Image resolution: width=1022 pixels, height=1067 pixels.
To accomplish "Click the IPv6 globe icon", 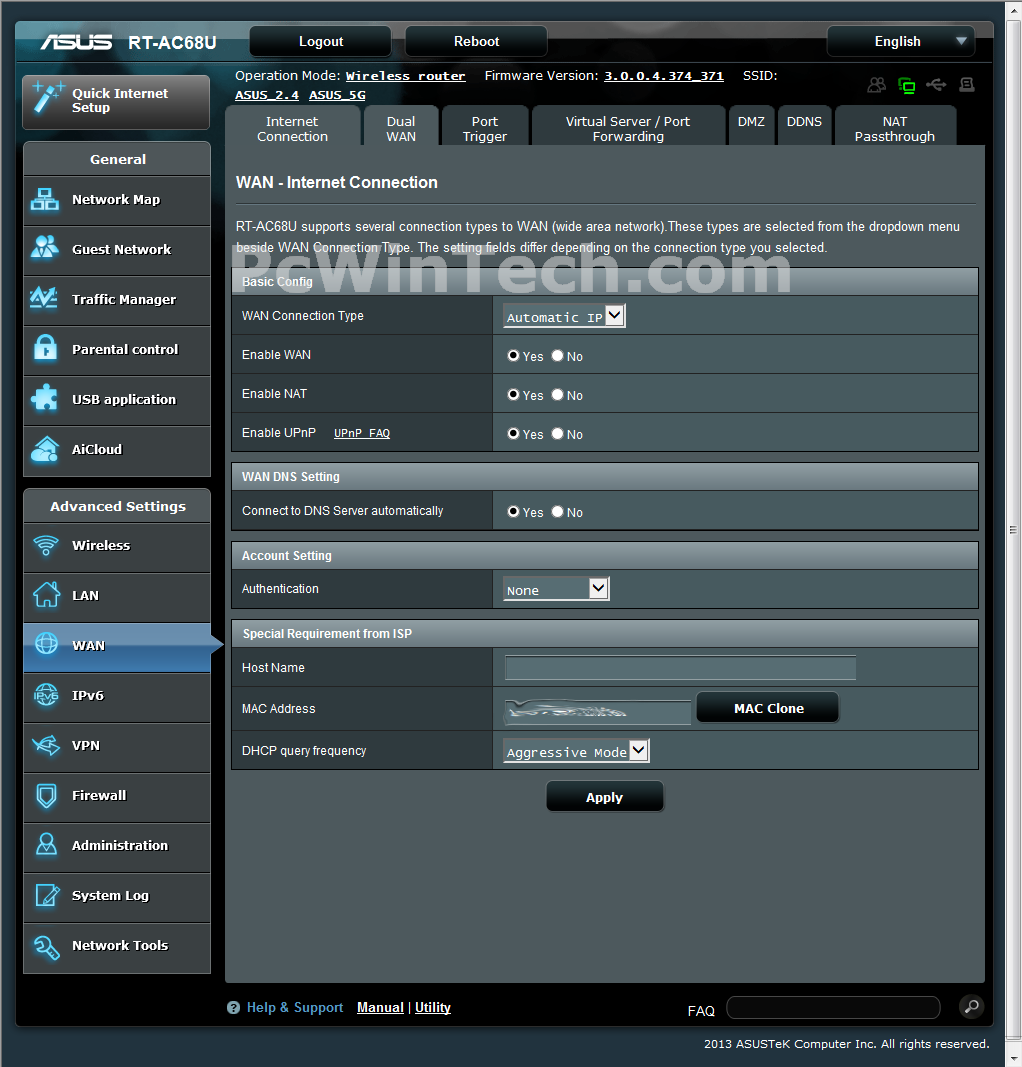I will [46, 695].
